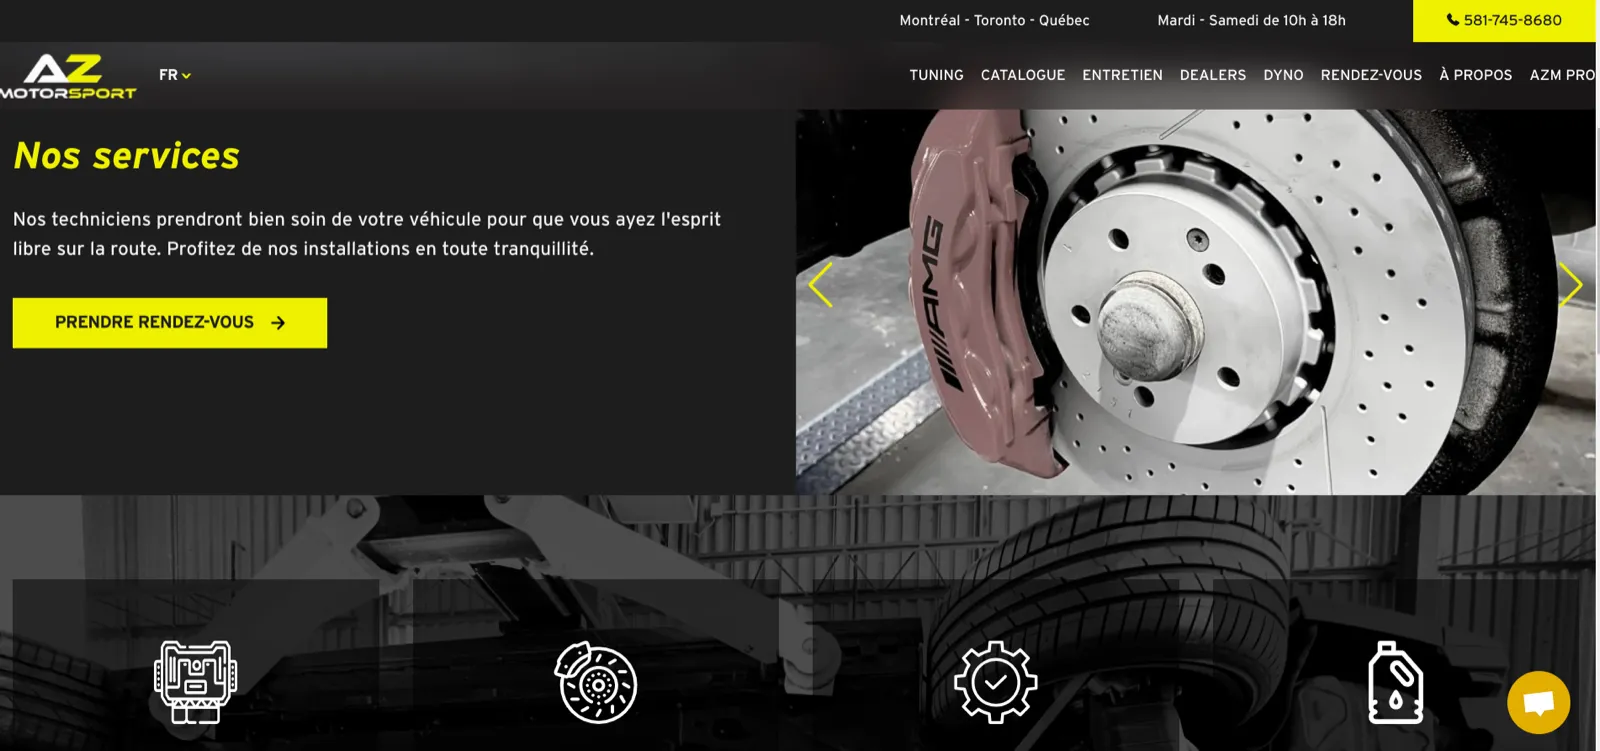The height and width of the screenshot is (751, 1600).
Task: Click the Prendre rendez-vous button
Action: 170,323
